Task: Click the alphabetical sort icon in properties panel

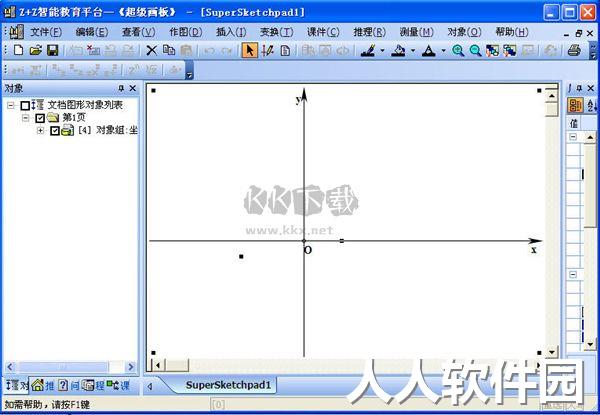Action: pyautogui.click(x=592, y=105)
